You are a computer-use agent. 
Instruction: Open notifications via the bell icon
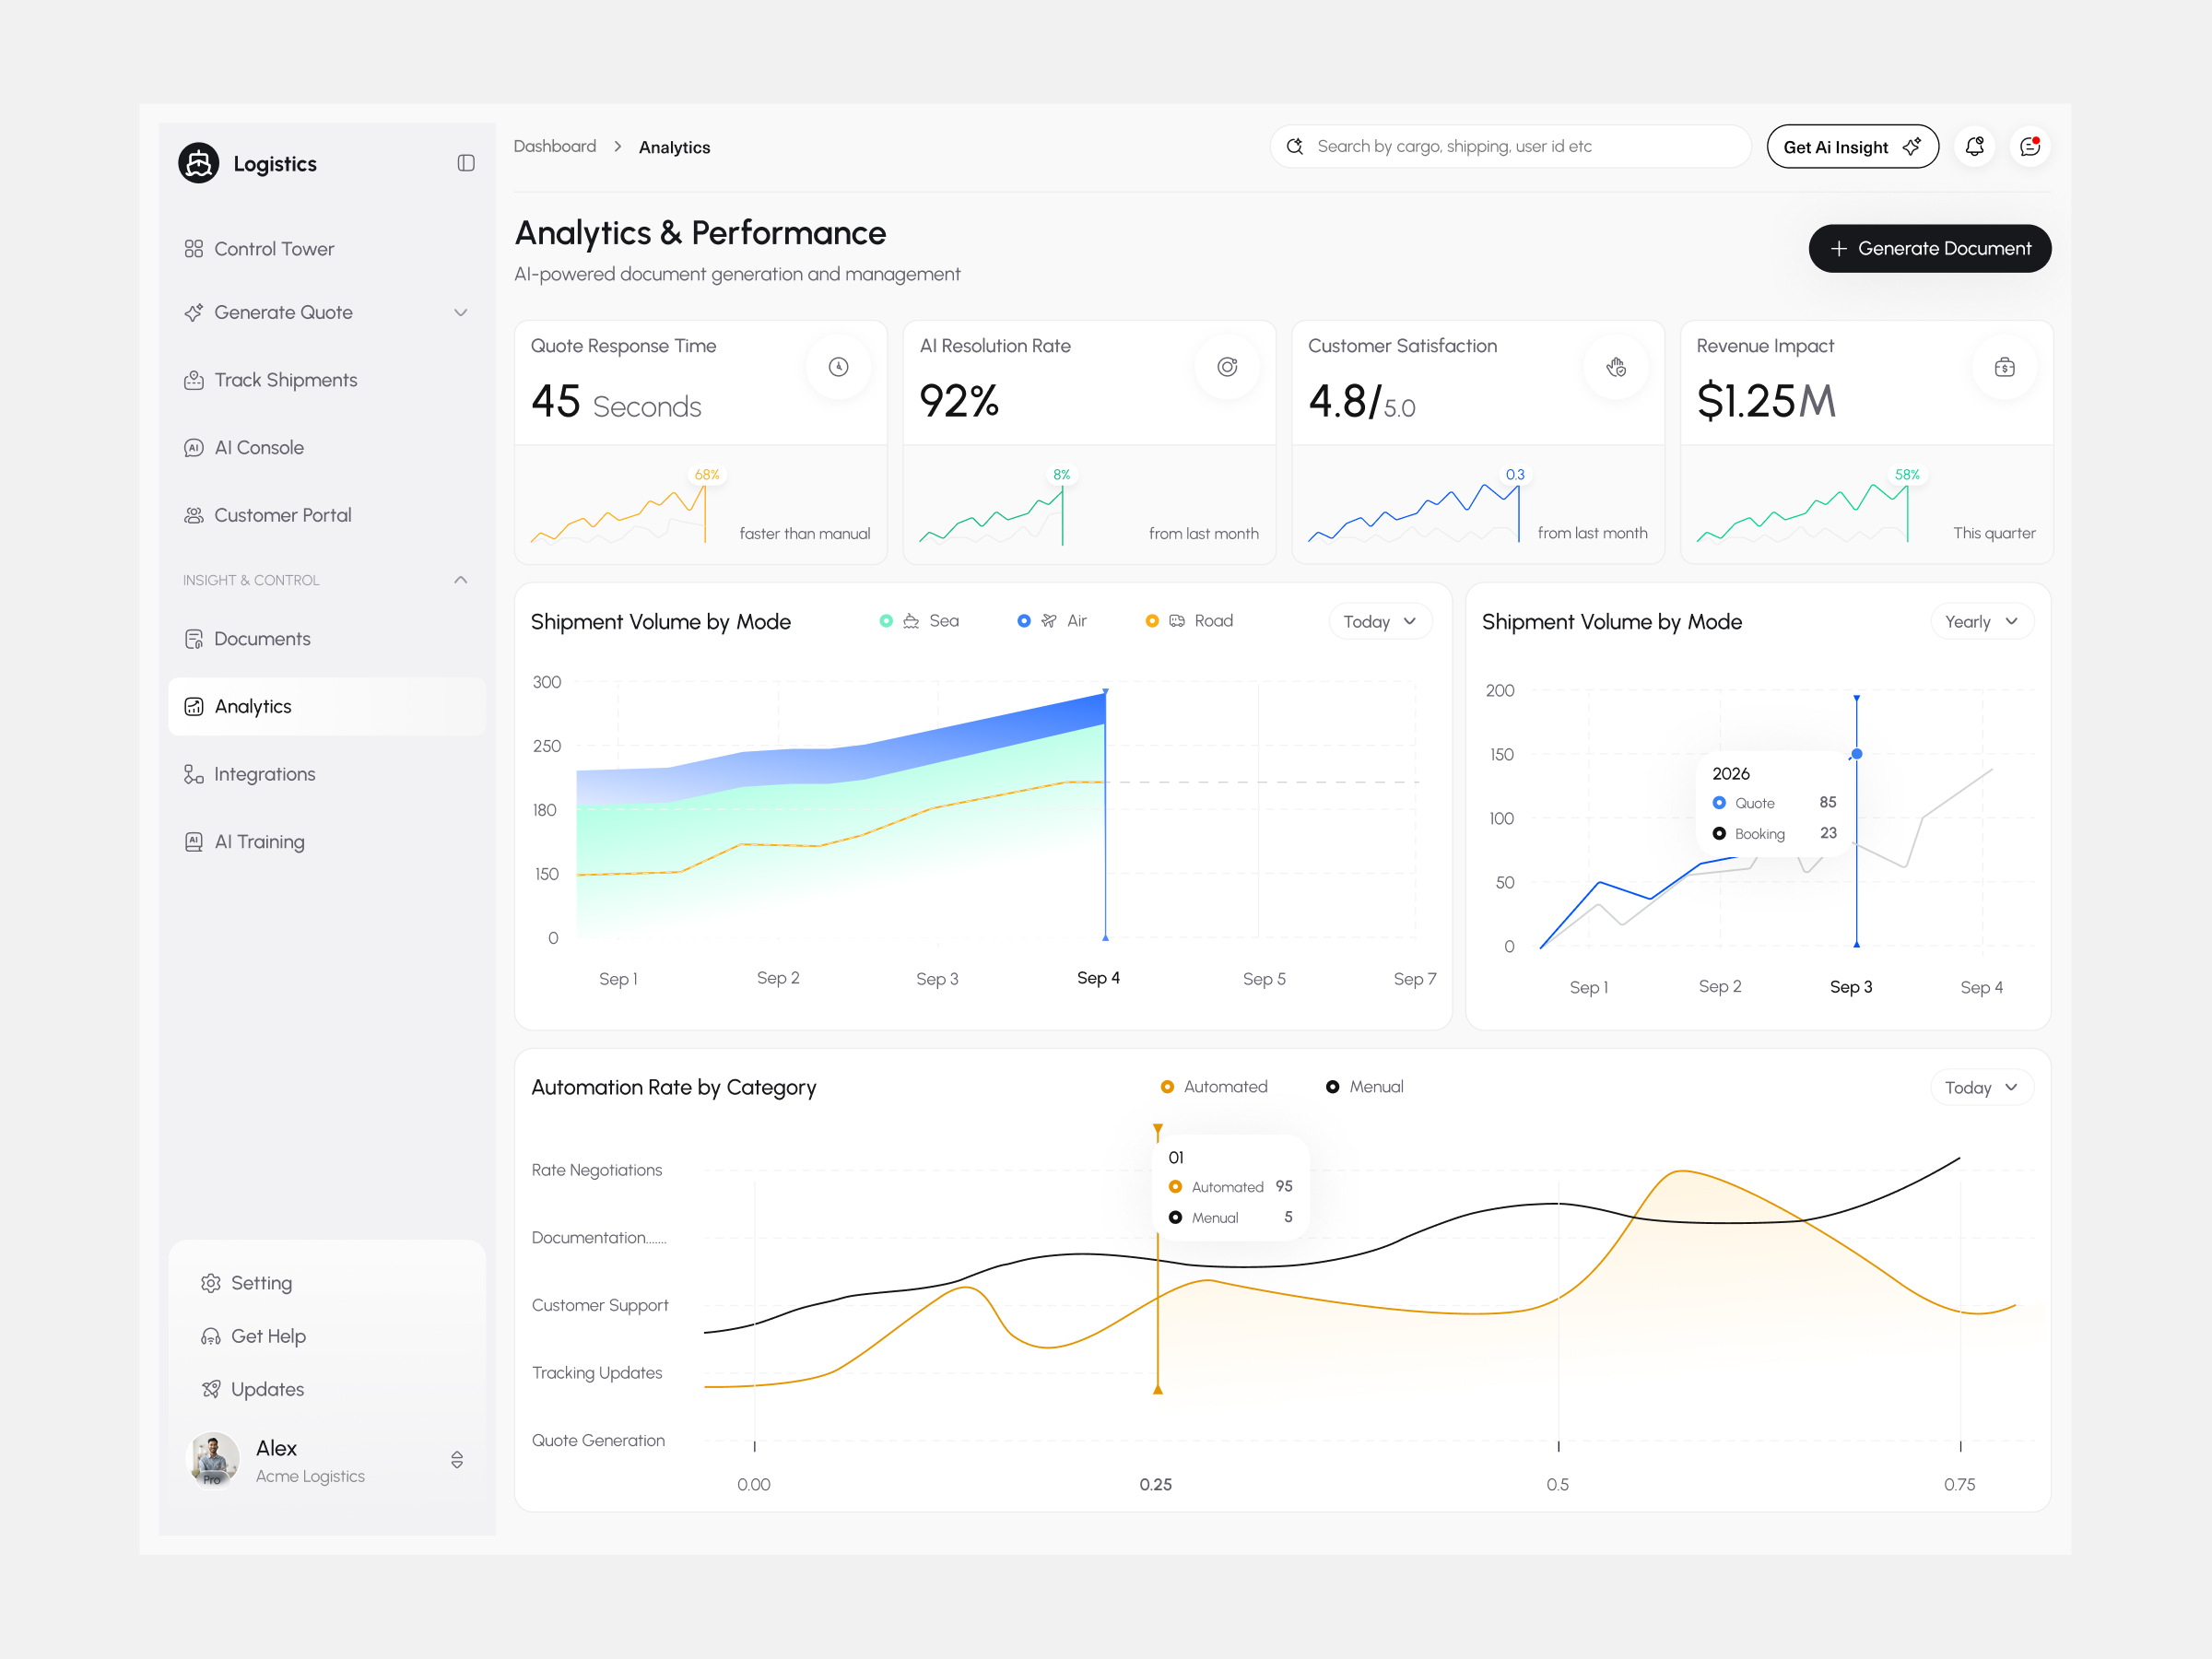pos(1975,146)
